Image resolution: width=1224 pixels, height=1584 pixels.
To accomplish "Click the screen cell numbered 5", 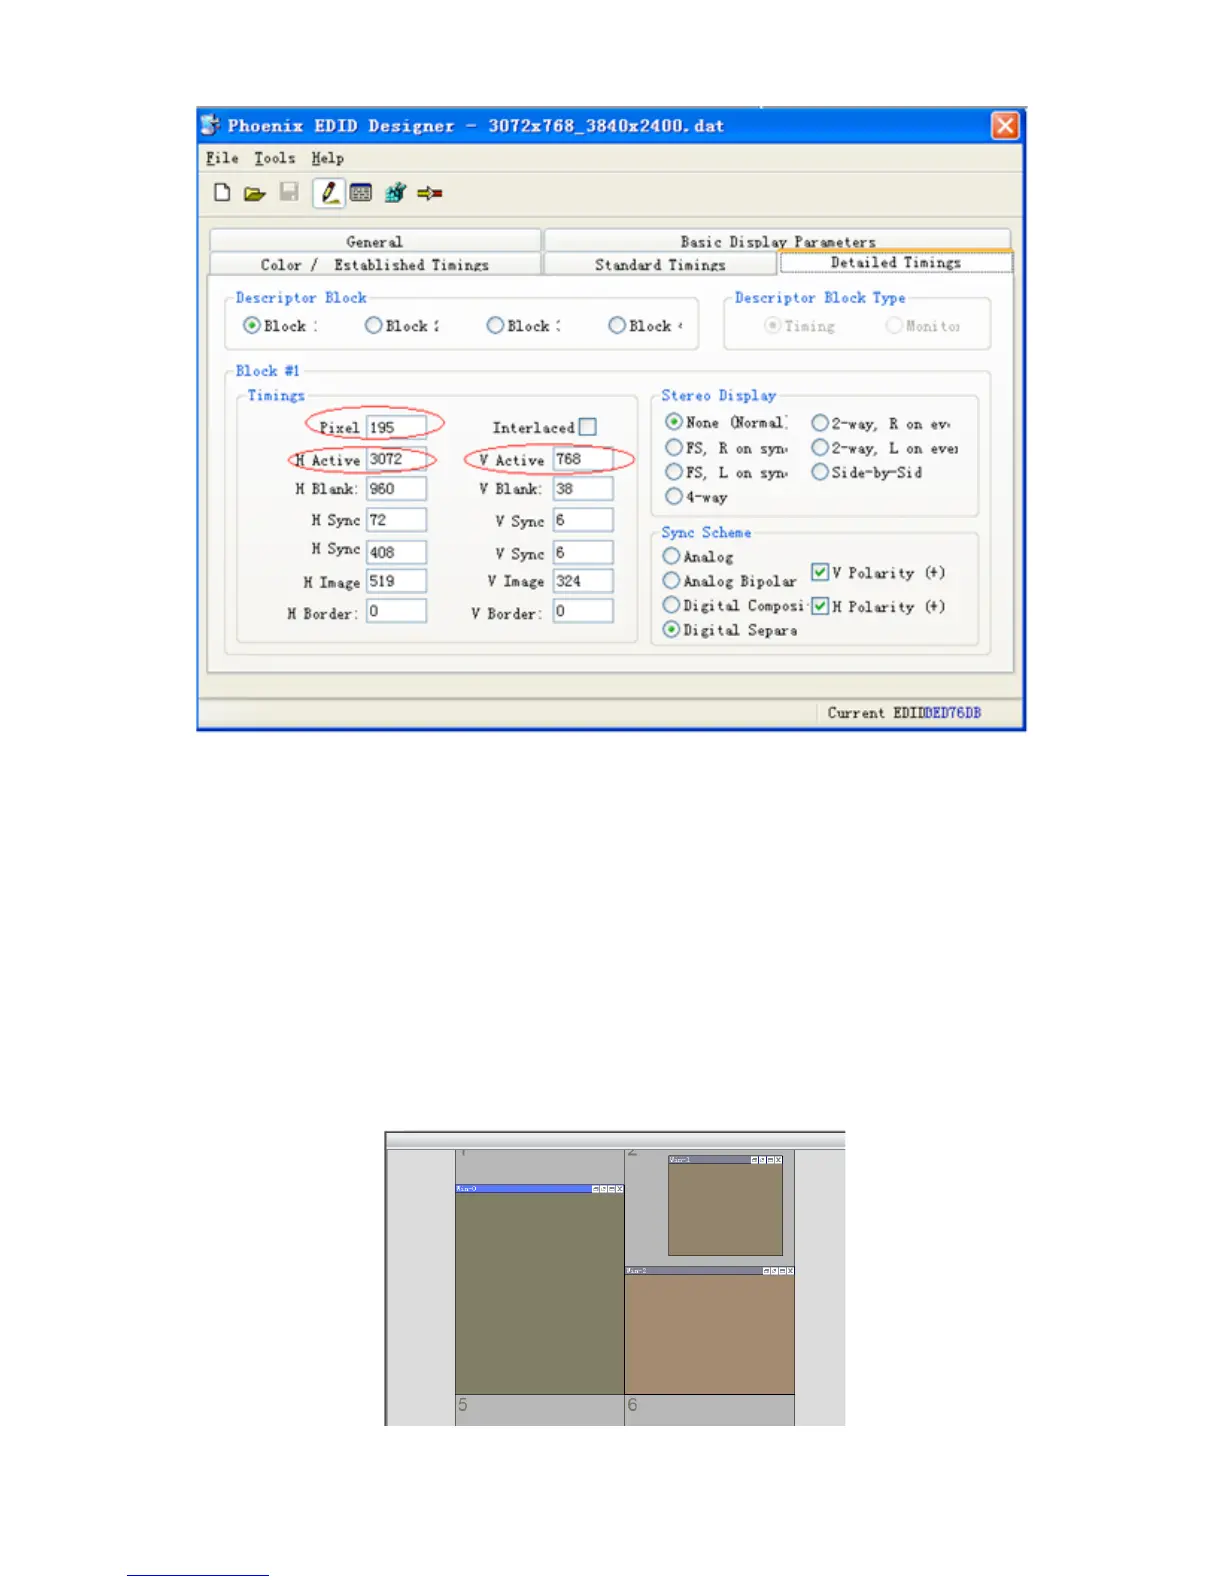I will (539, 1410).
